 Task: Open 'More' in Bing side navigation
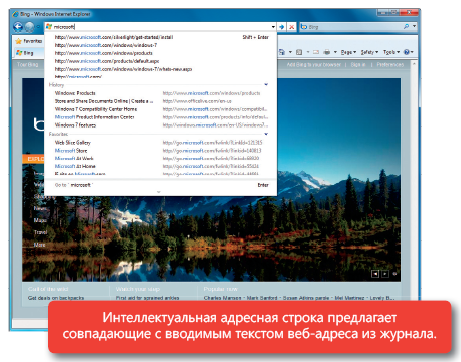coord(39,245)
